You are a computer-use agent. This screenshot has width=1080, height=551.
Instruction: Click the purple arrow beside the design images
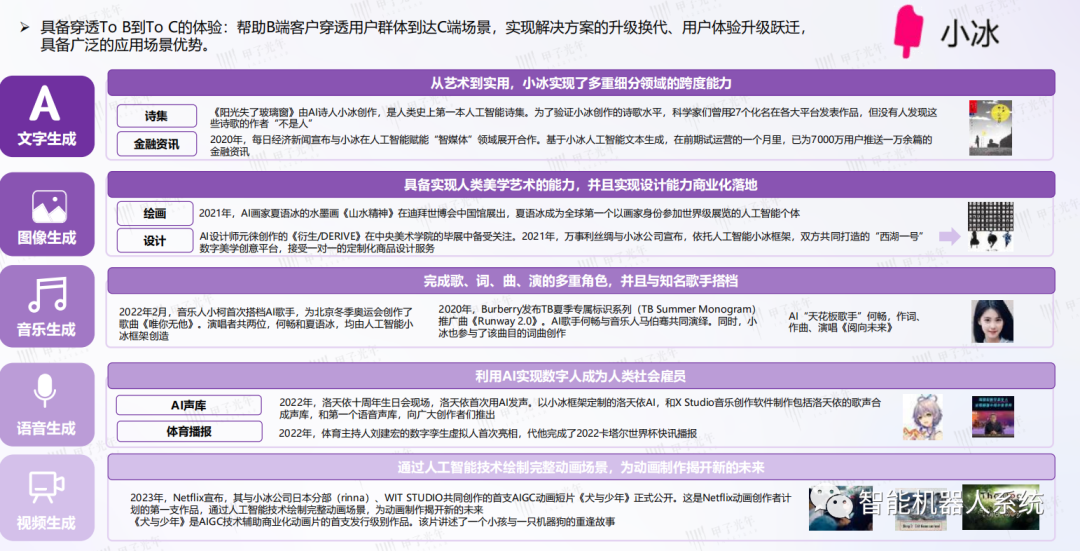click(950, 236)
